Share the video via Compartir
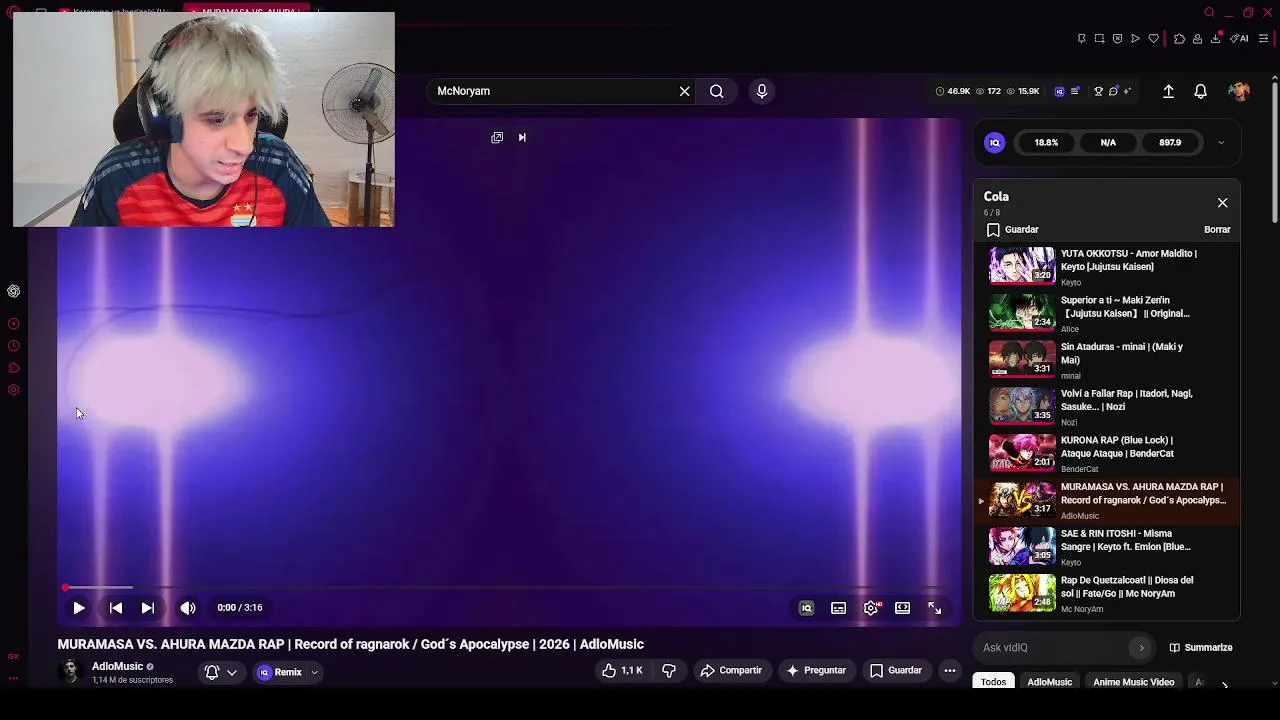1280x720 pixels. [x=731, y=671]
